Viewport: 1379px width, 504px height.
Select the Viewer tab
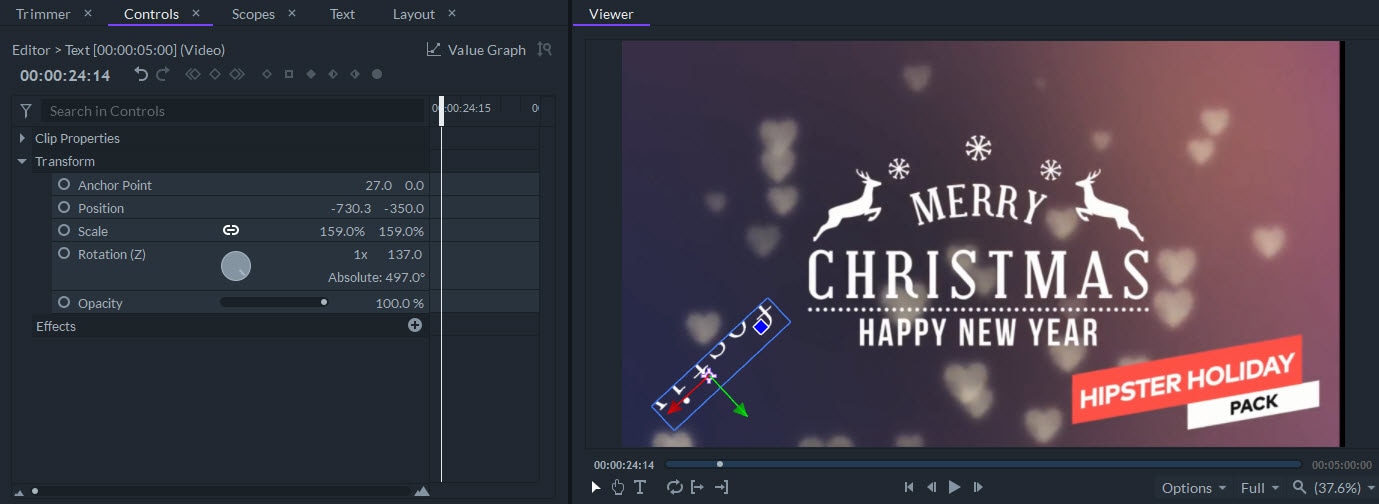[x=611, y=14]
